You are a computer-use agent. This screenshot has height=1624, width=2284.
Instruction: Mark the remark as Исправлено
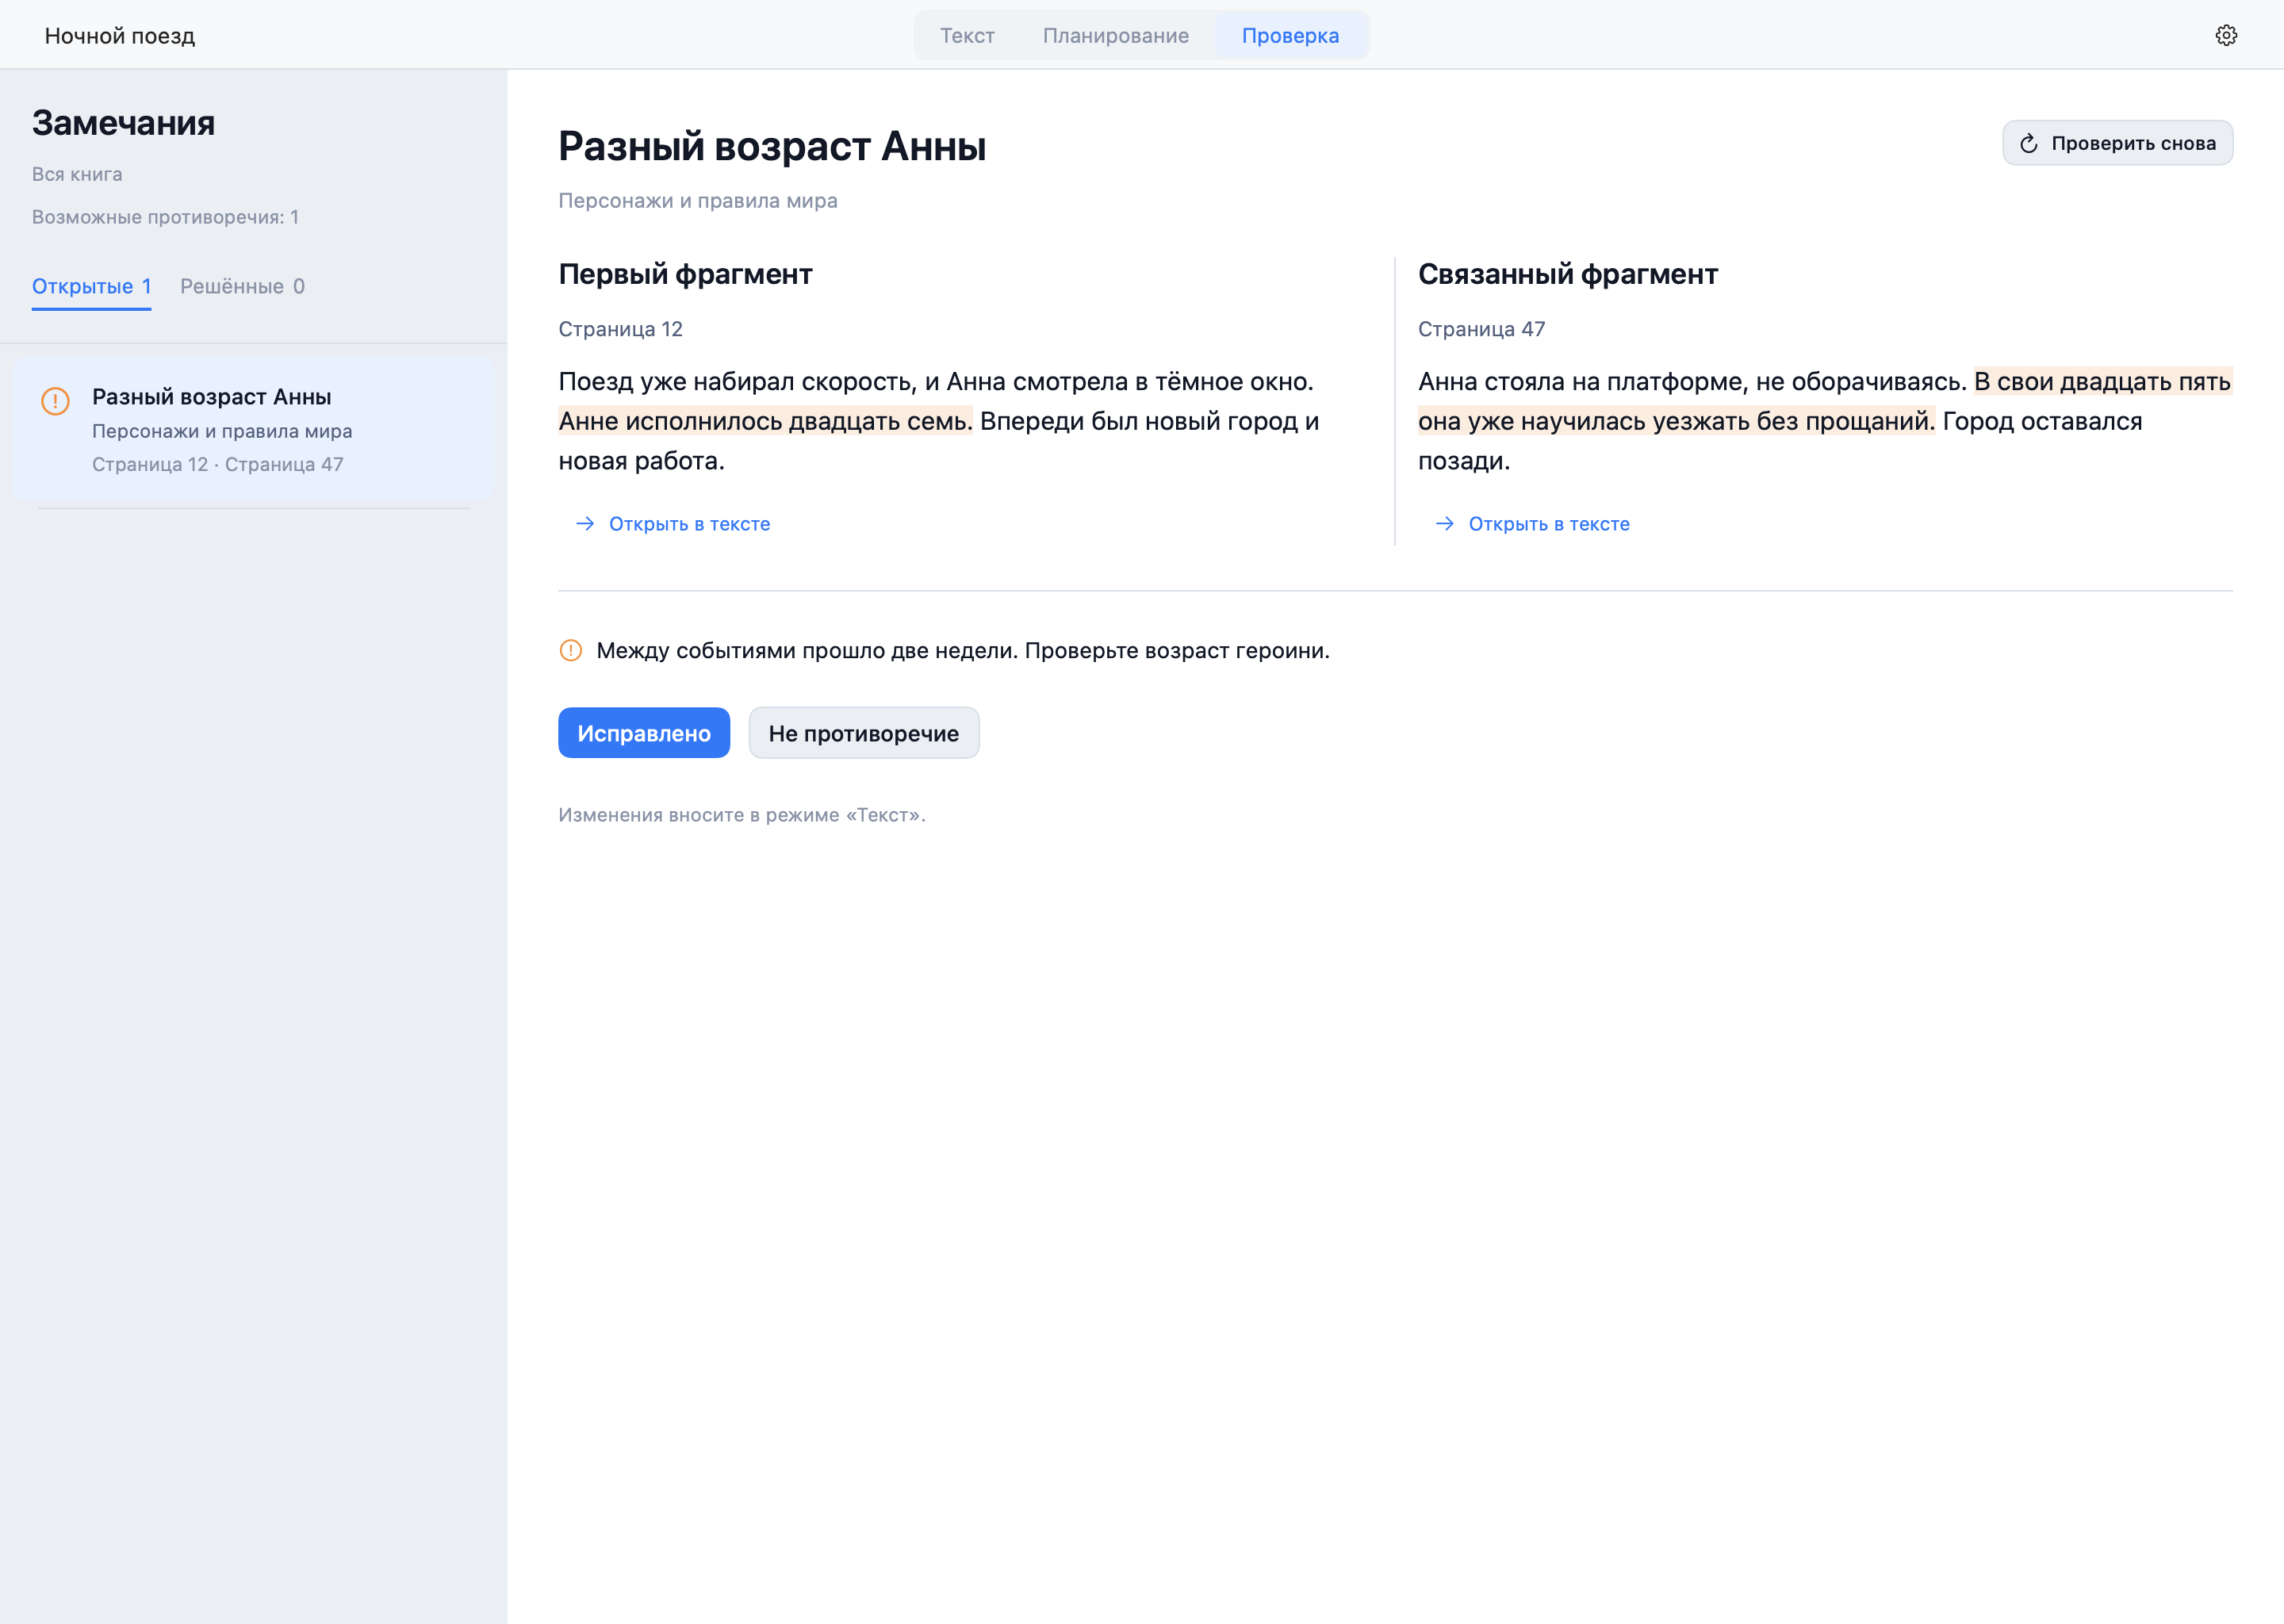pos(644,733)
